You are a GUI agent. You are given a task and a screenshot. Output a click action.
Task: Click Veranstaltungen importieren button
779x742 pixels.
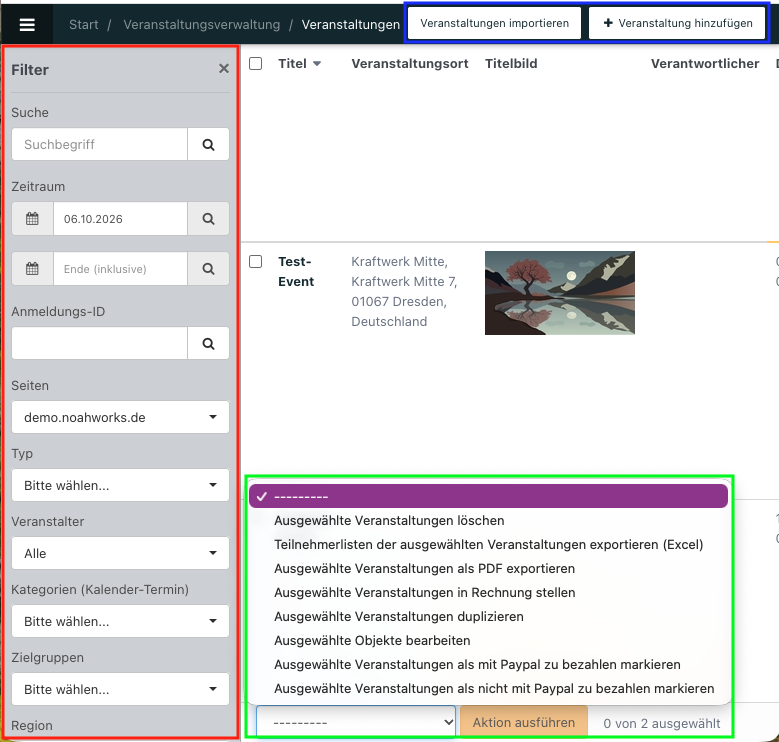click(494, 23)
